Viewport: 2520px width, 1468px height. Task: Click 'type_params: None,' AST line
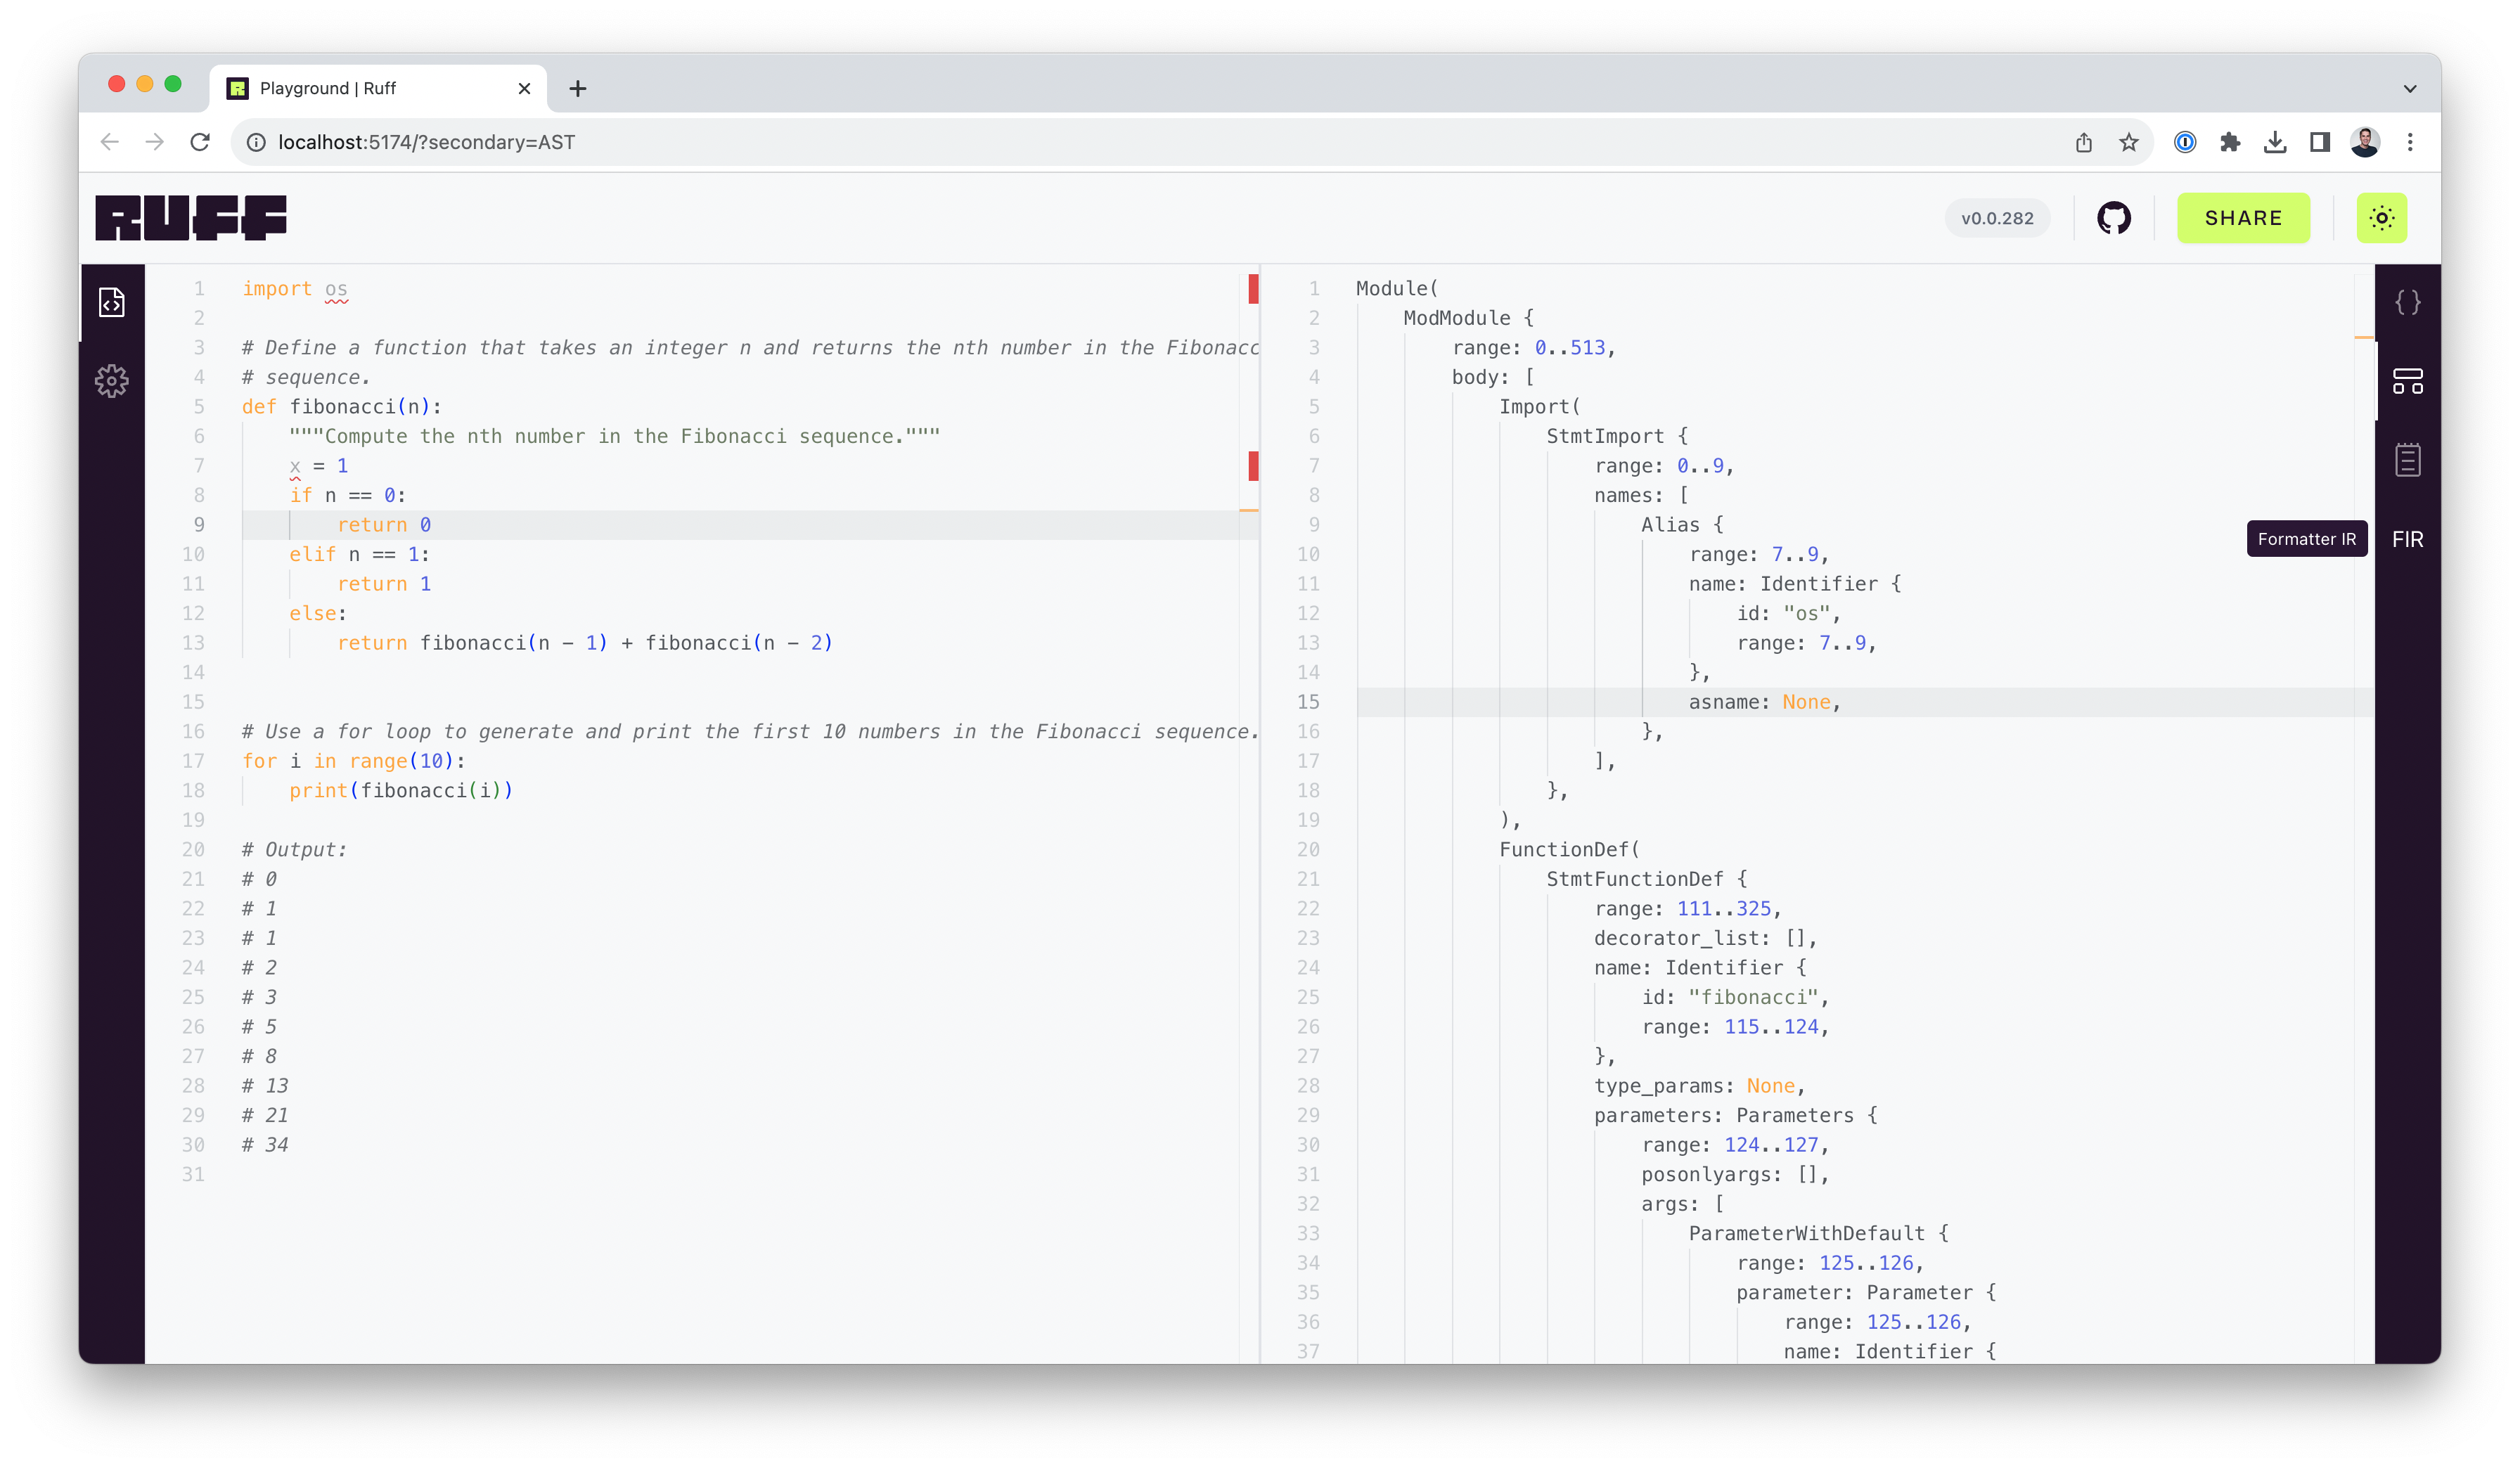coord(1699,1085)
